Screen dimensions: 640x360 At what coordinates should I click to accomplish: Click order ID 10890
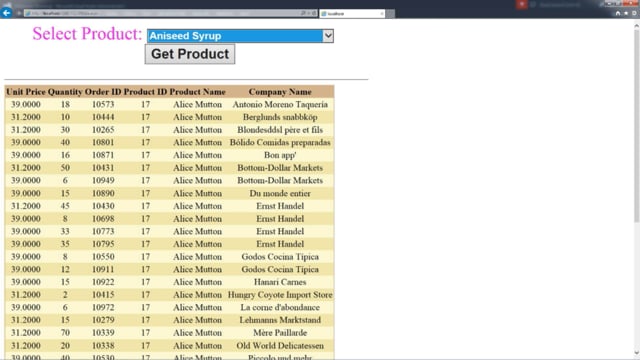tap(103, 193)
